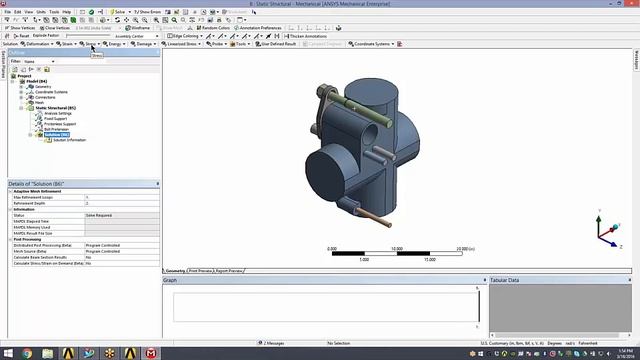
Task: Click the green face selection filter icon
Action: [73, 20]
